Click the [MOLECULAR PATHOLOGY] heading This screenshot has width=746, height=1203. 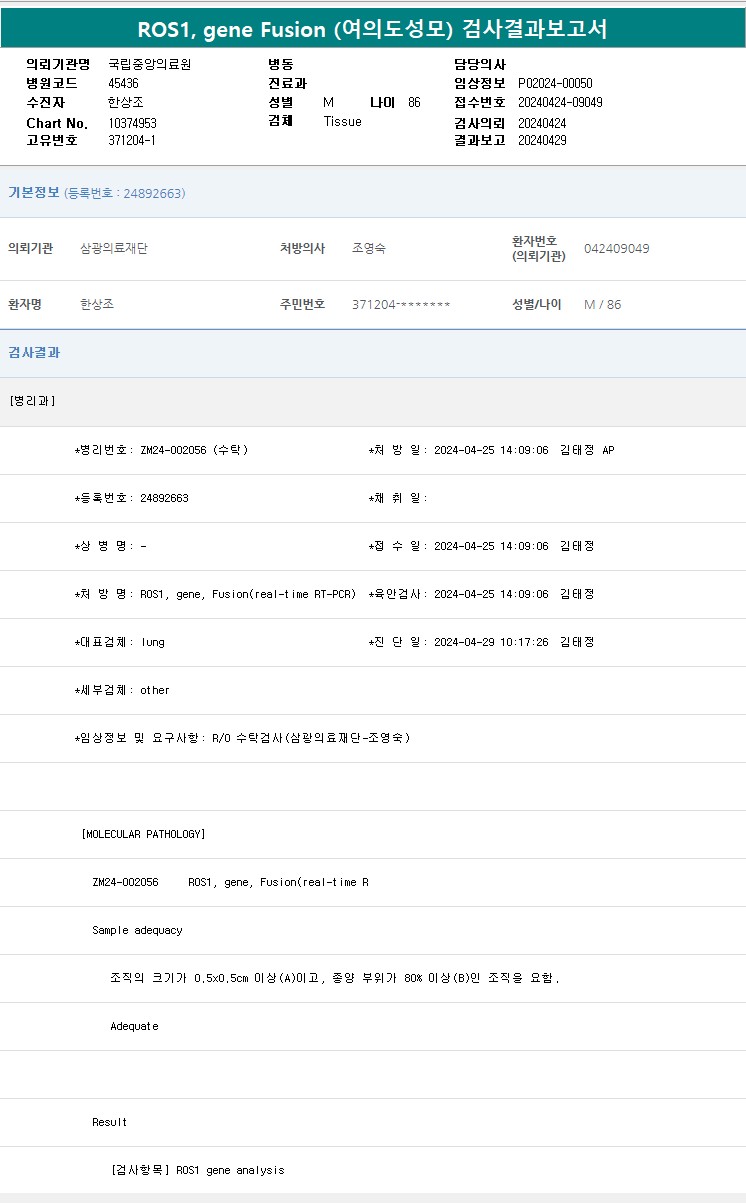point(143,834)
